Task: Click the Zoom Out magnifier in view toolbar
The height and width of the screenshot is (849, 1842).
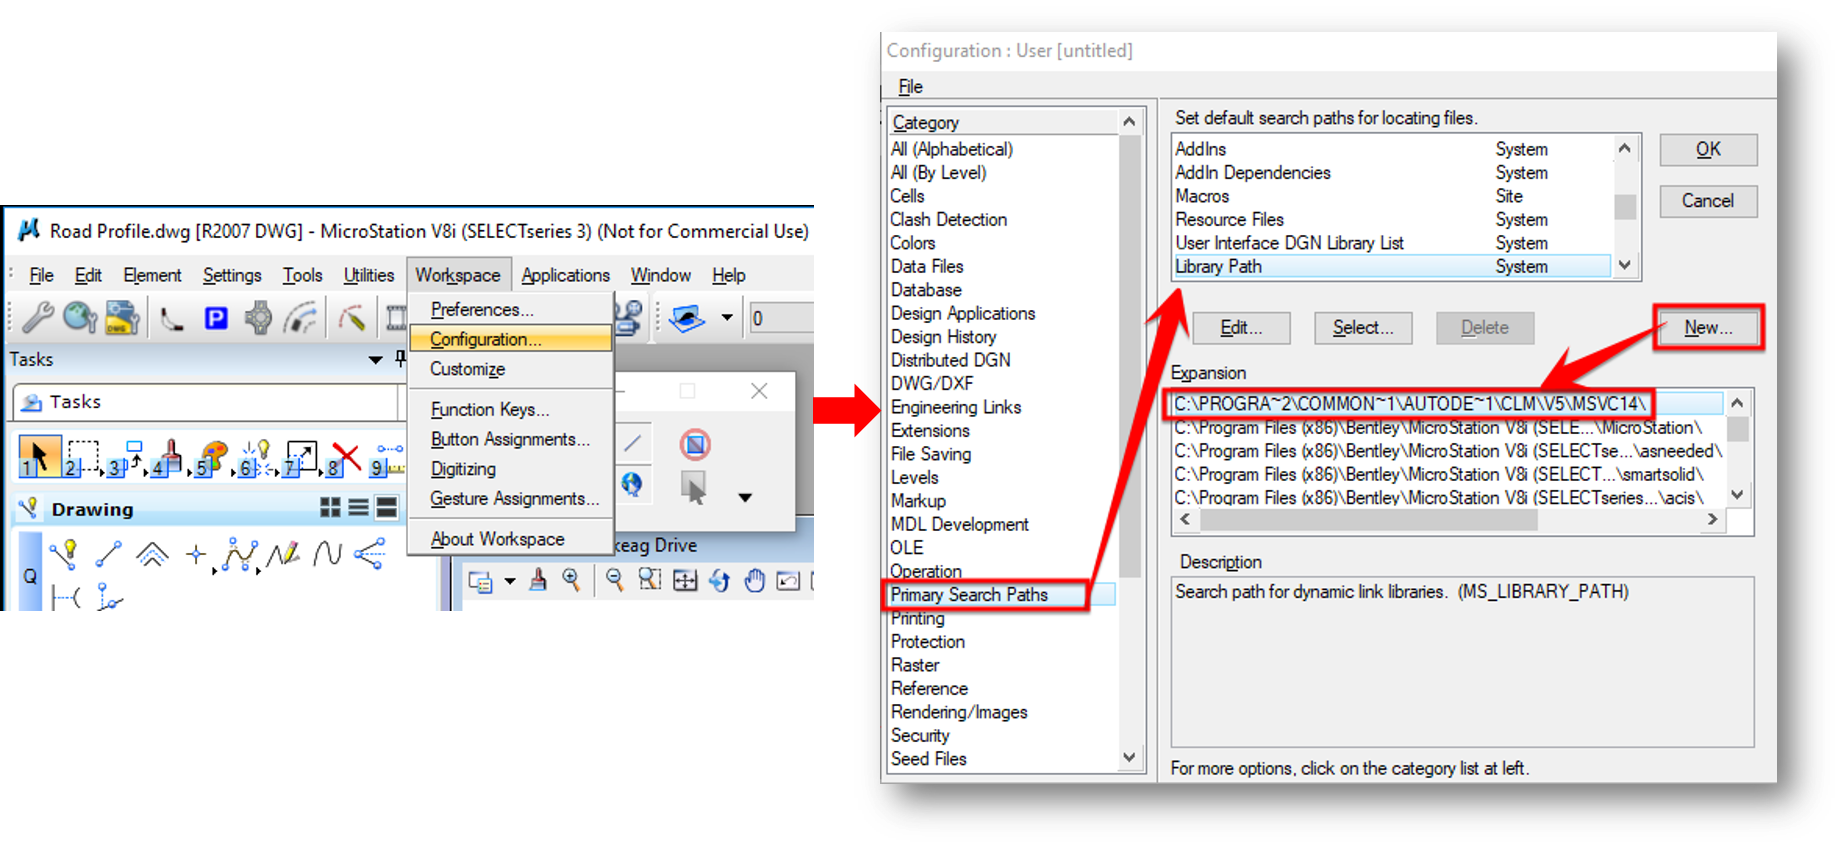Action: point(614,580)
